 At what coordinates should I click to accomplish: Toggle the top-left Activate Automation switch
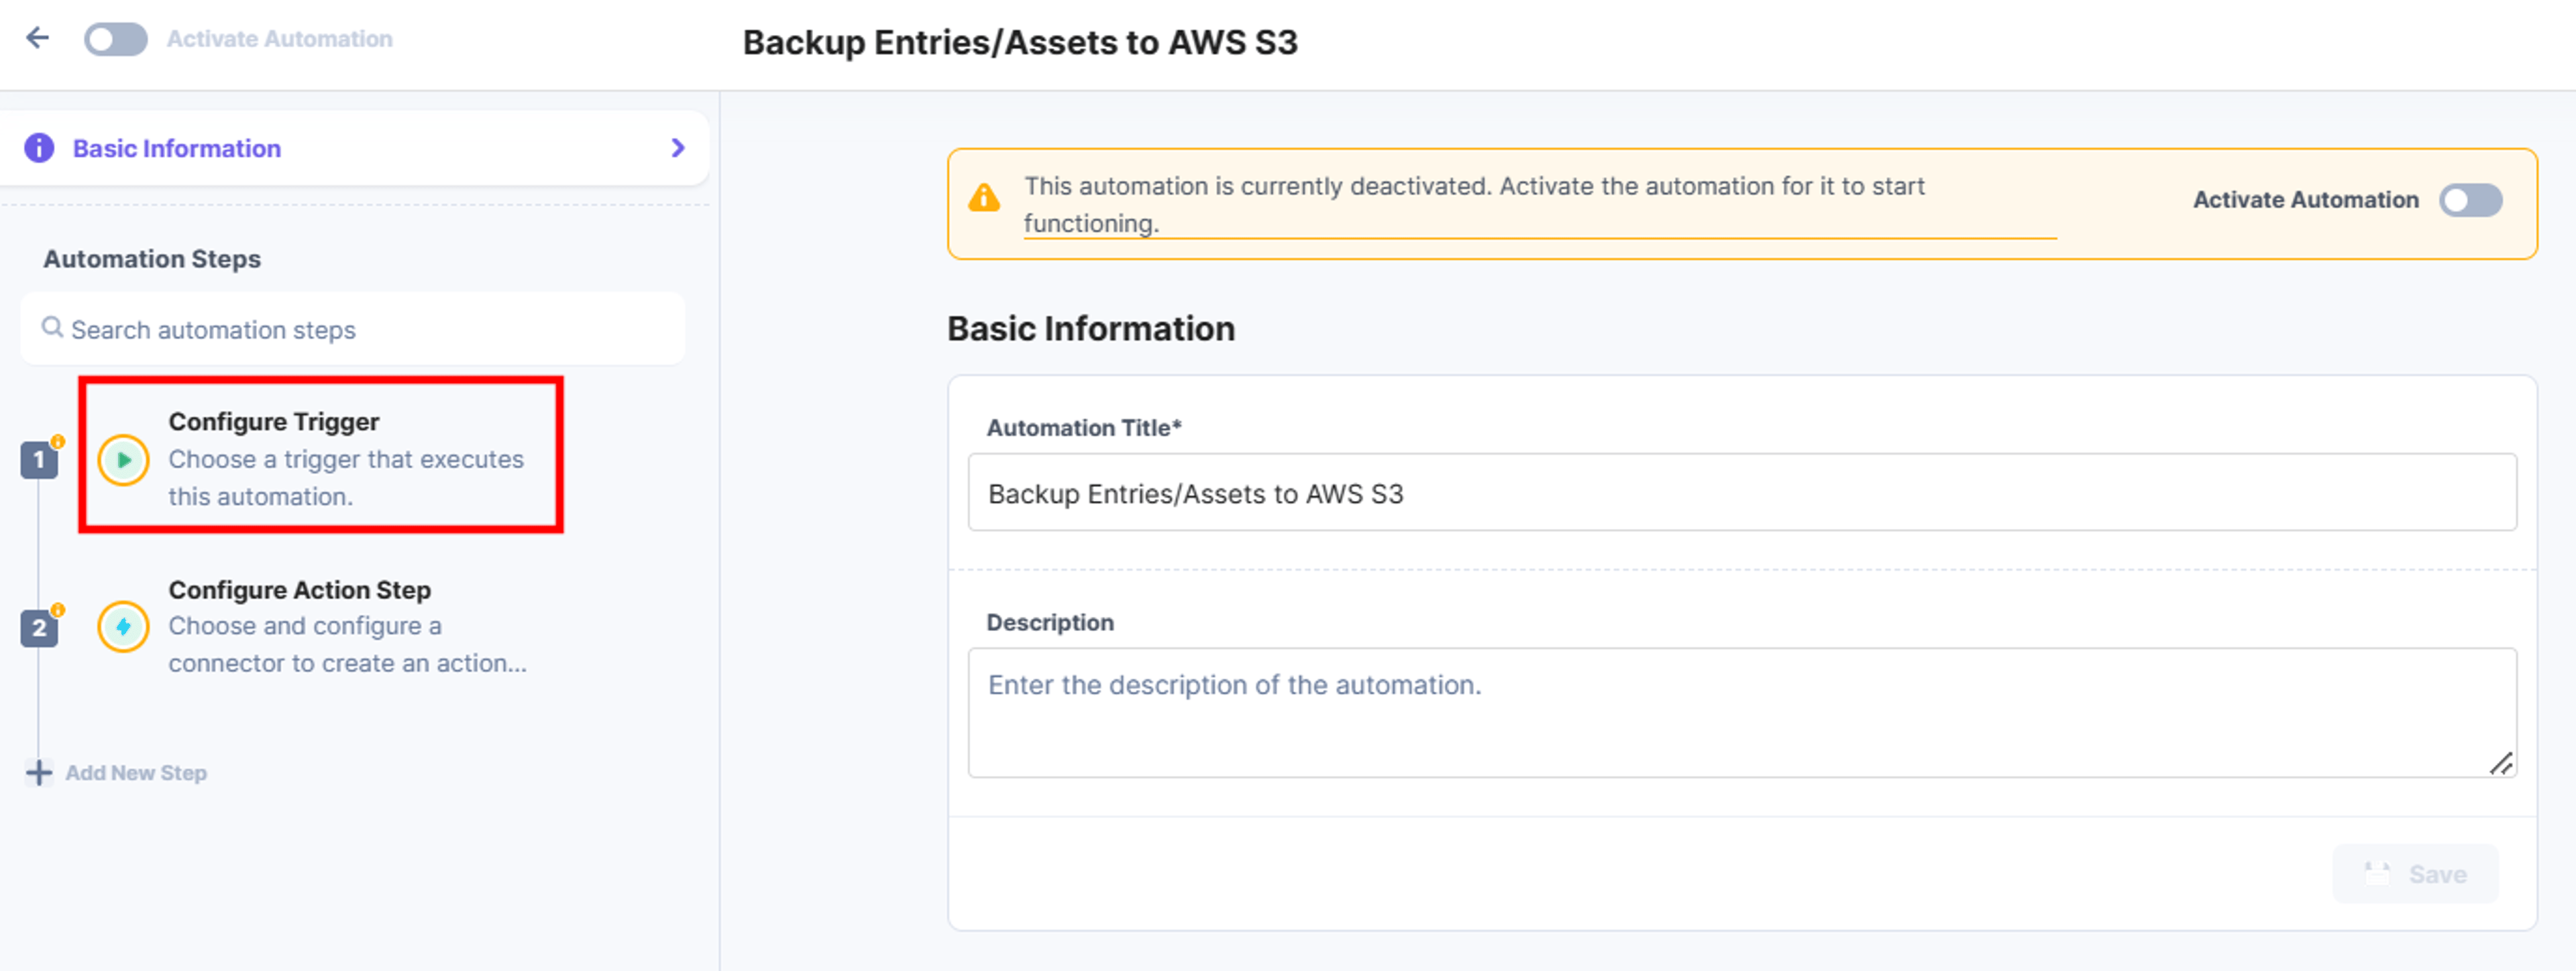(115, 39)
